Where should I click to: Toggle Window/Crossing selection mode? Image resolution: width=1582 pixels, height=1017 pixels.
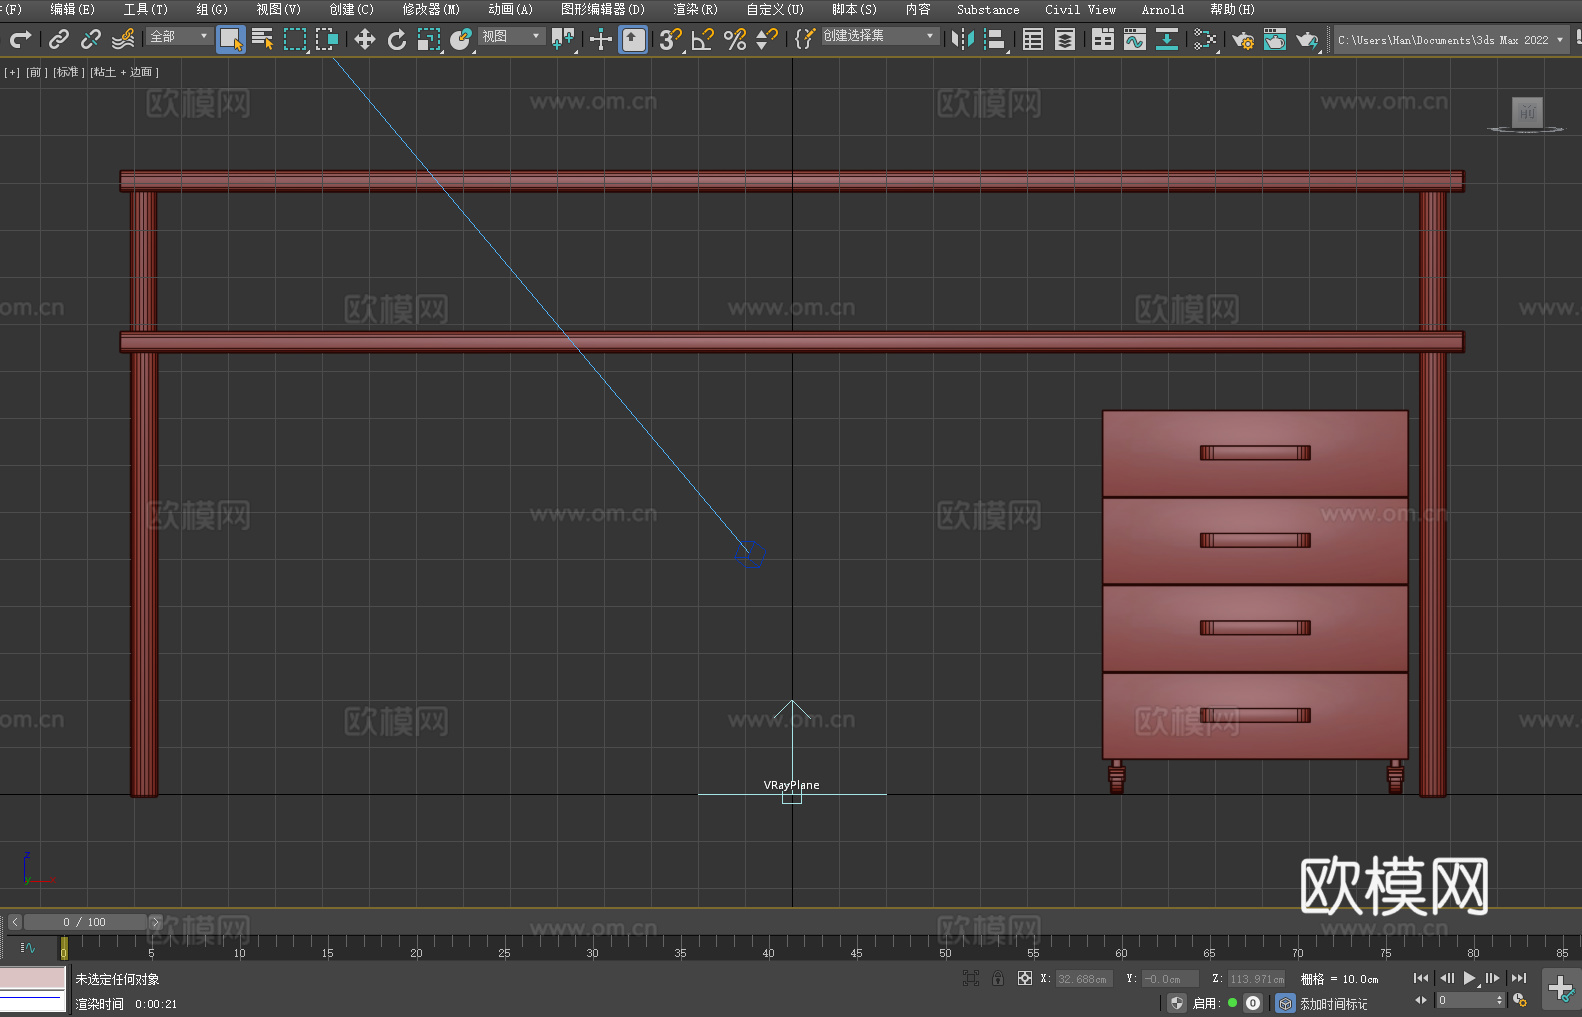click(327, 39)
